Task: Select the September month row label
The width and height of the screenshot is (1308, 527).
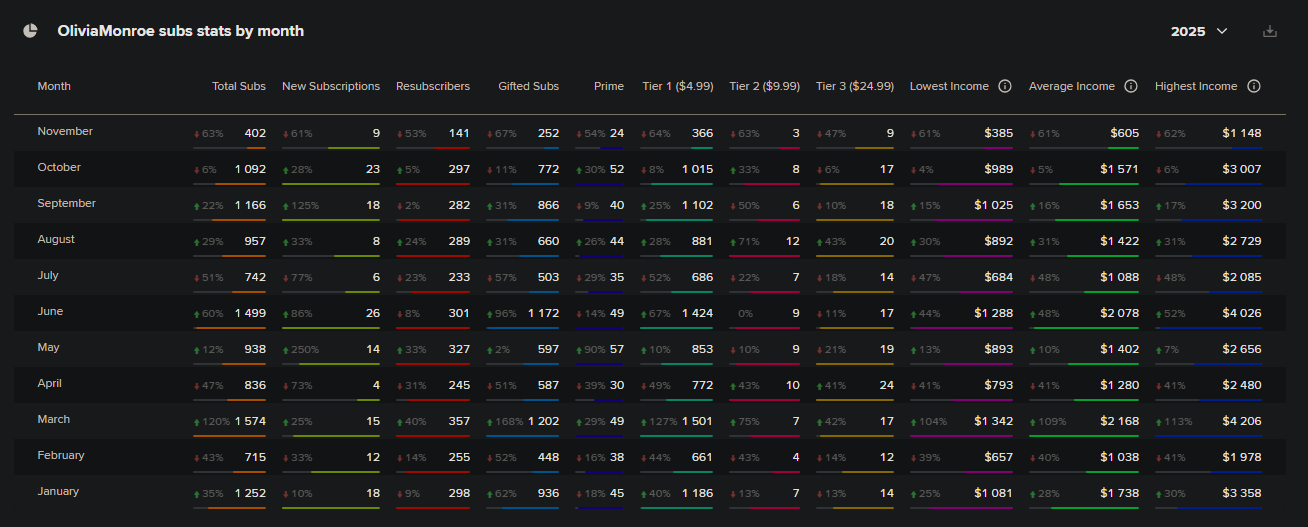Action: coord(67,203)
